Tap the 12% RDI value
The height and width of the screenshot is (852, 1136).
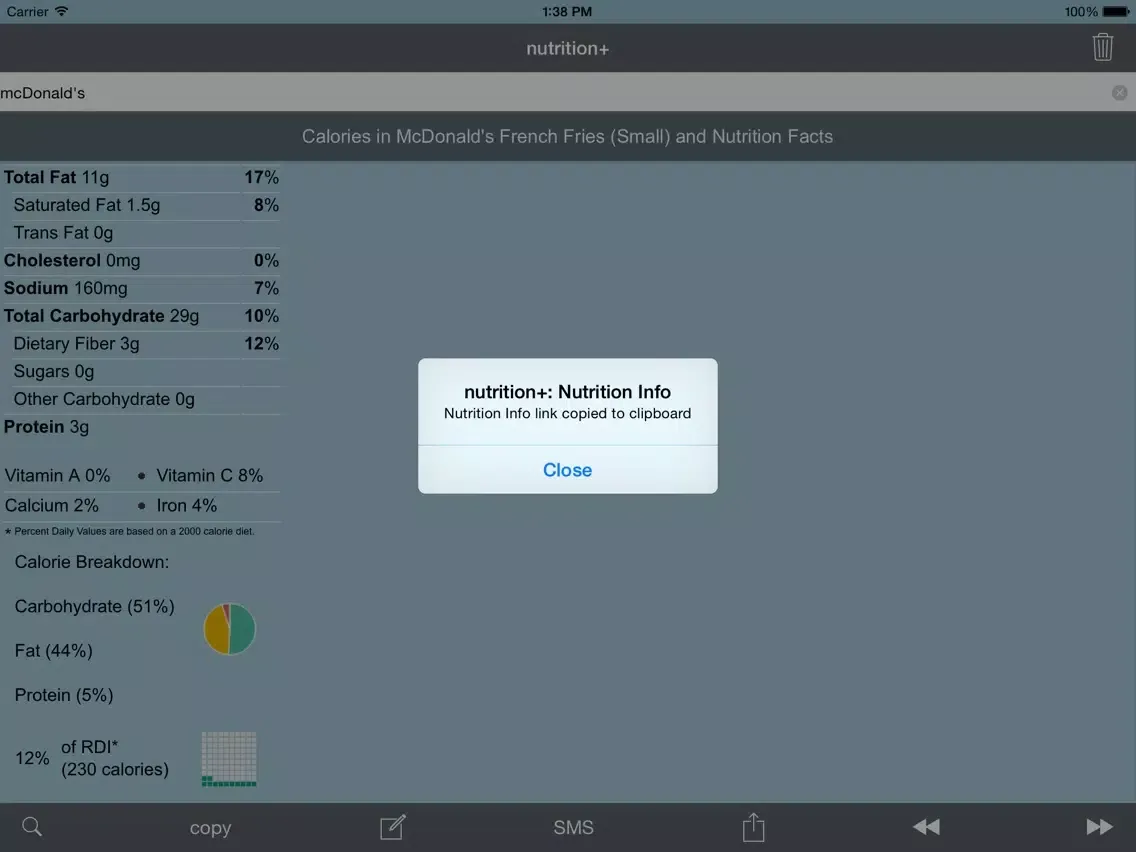(33, 759)
